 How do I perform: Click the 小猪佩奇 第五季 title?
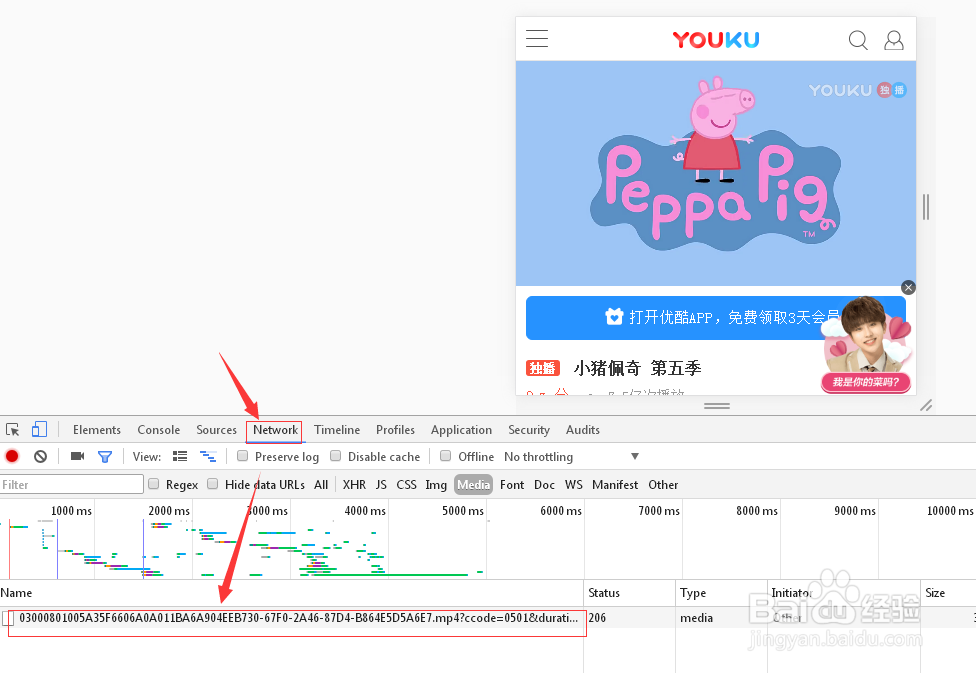pyautogui.click(x=637, y=368)
